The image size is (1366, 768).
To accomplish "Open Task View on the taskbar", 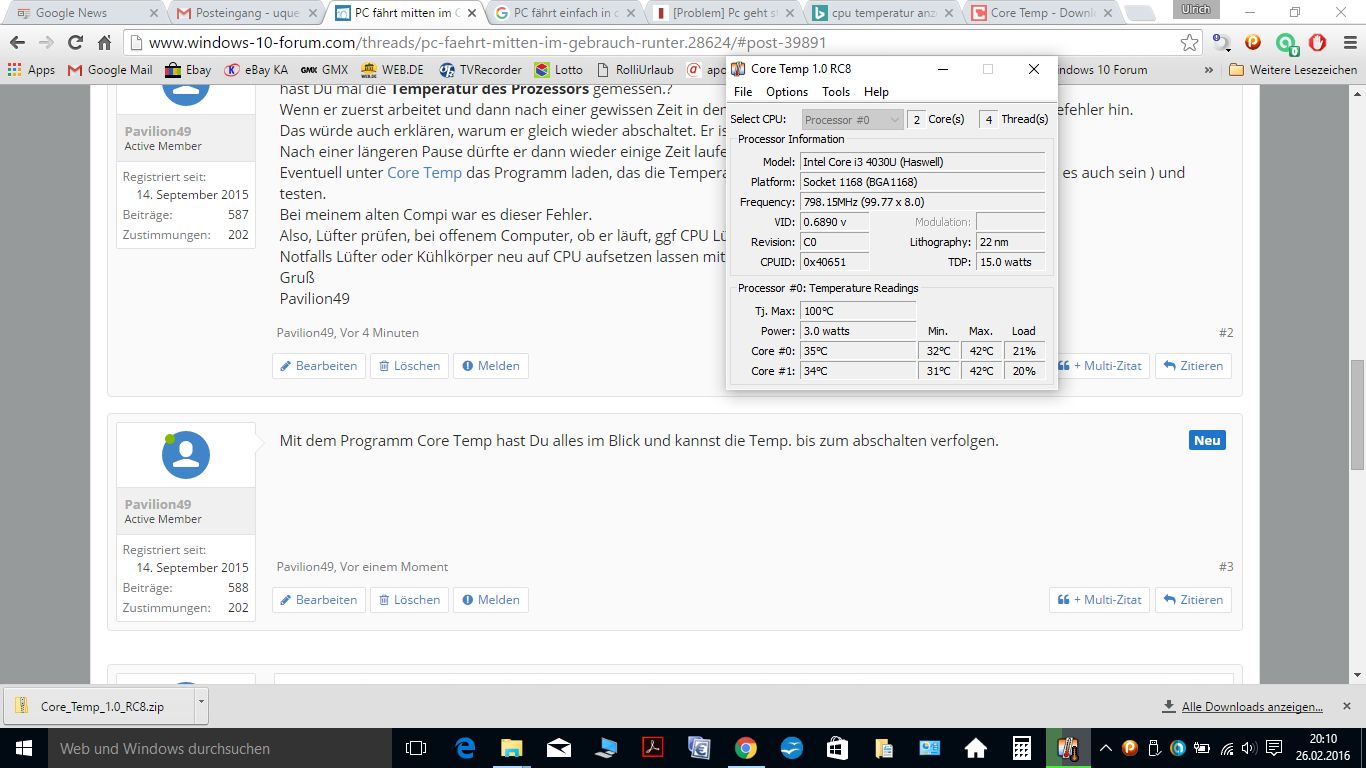I will point(415,748).
